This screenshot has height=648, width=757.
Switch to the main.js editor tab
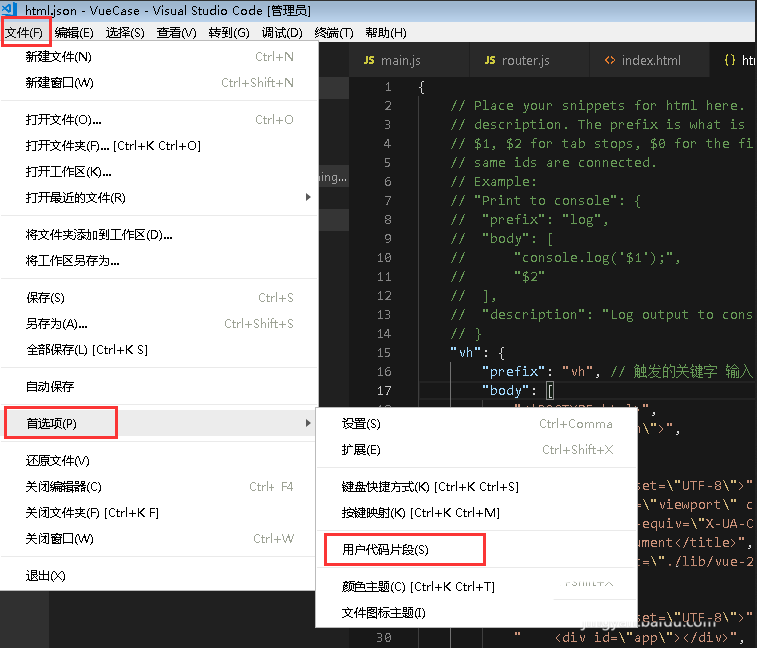408,60
